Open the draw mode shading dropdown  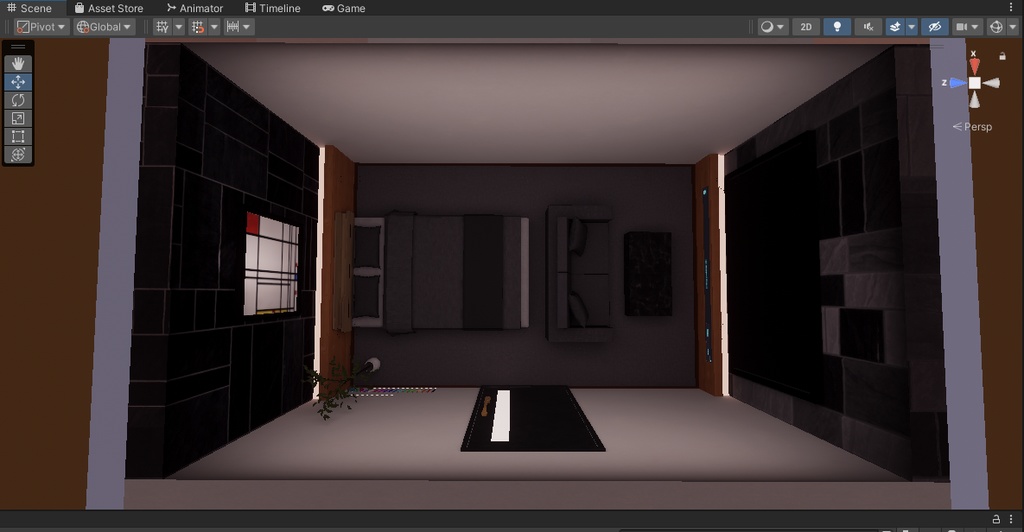tap(772, 27)
